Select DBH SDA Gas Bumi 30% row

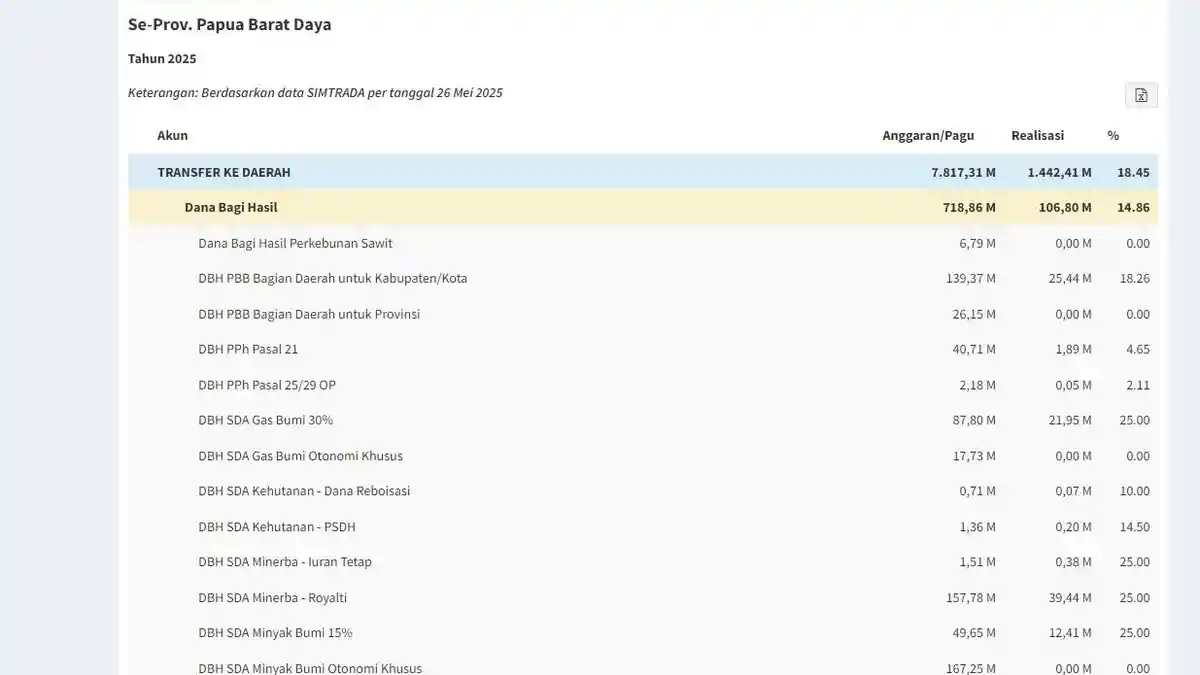point(643,420)
